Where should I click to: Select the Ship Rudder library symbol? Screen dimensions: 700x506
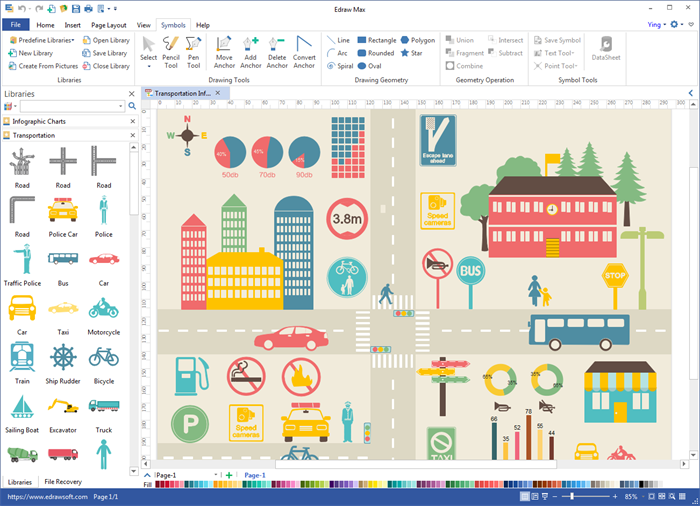coord(63,358)
